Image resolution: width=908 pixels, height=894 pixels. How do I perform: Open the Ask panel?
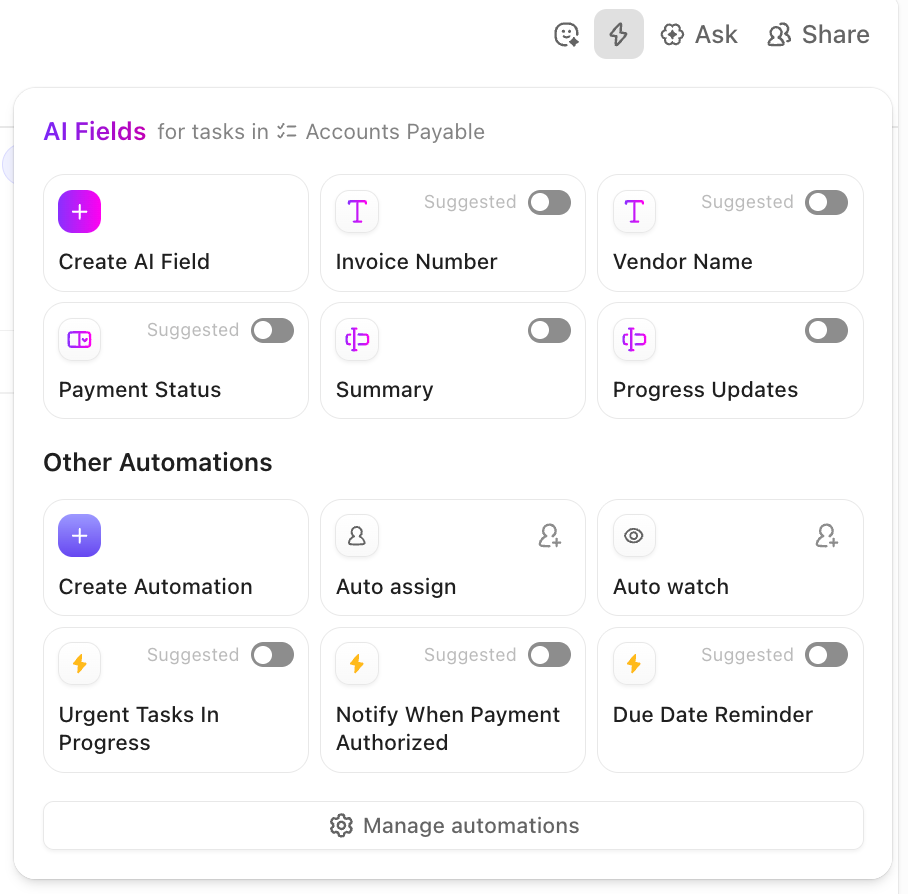tap(699, 34)
